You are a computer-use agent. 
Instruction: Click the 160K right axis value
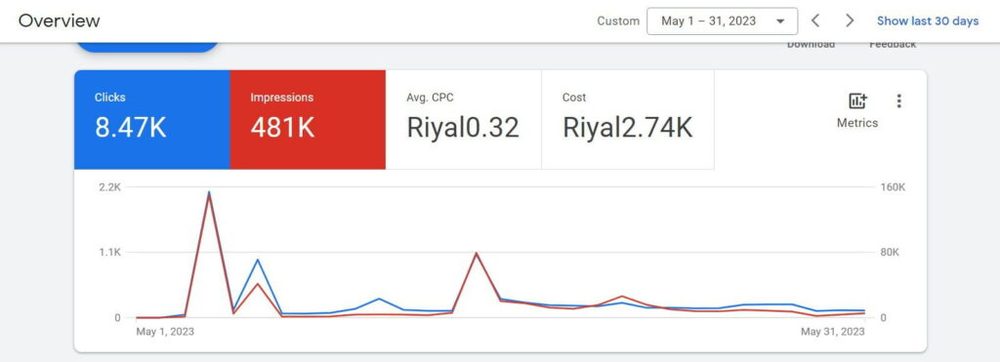click(892, 187)
